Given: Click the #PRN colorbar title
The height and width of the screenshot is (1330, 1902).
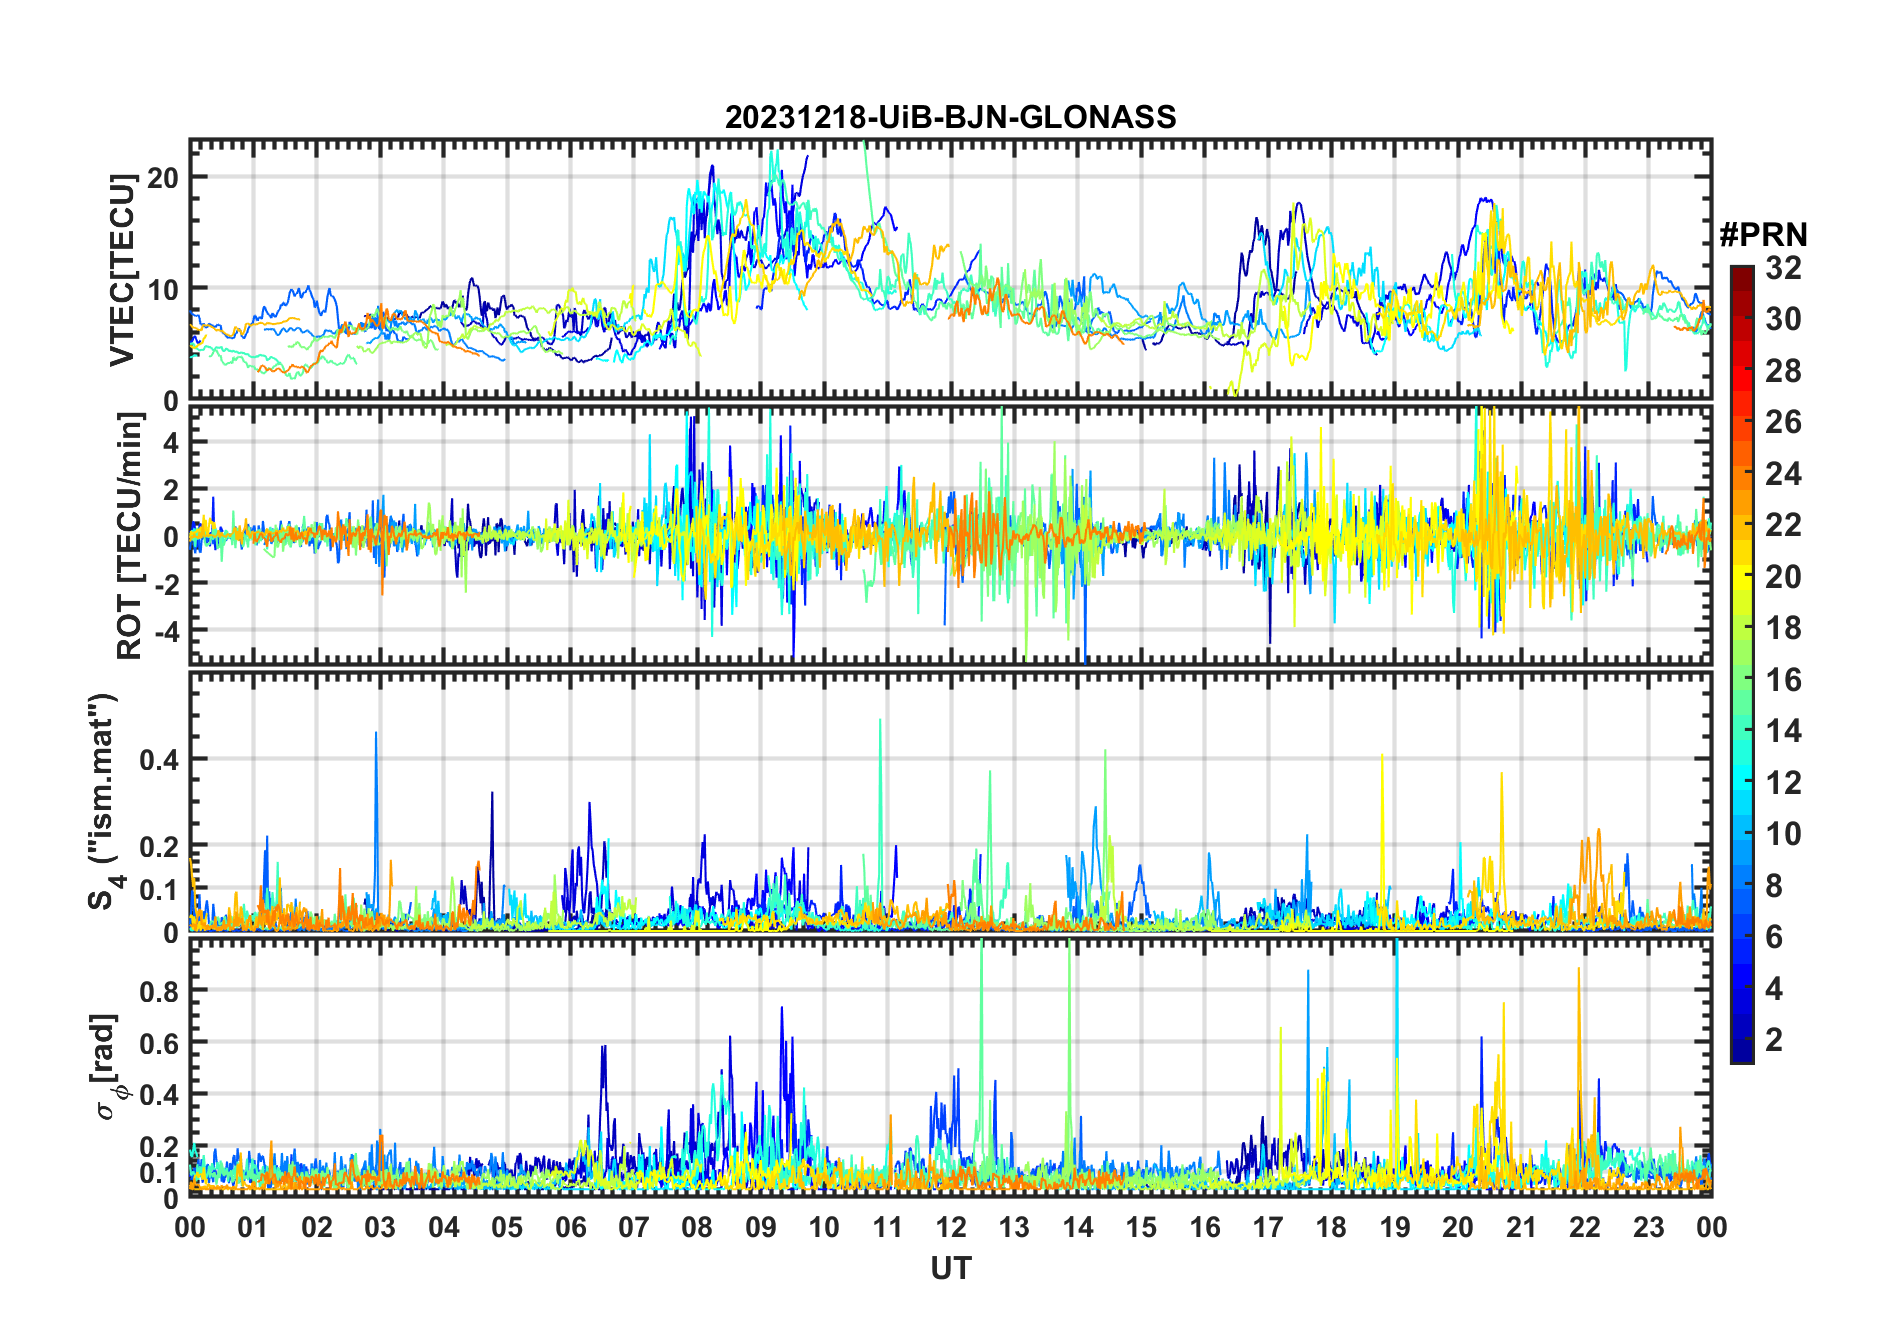Looking at the screenshot, I should coord(1763,235).
